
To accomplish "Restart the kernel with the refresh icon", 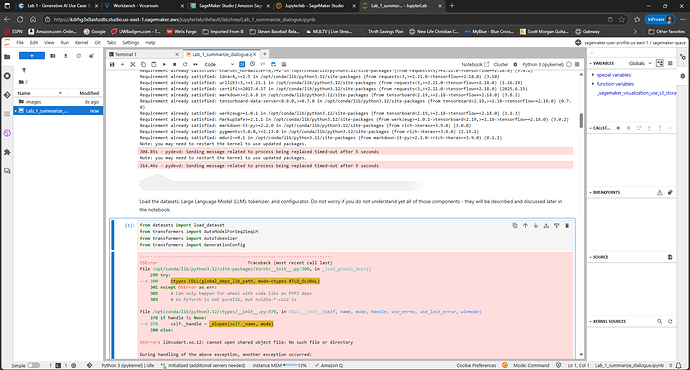I will tap(185, 64).
